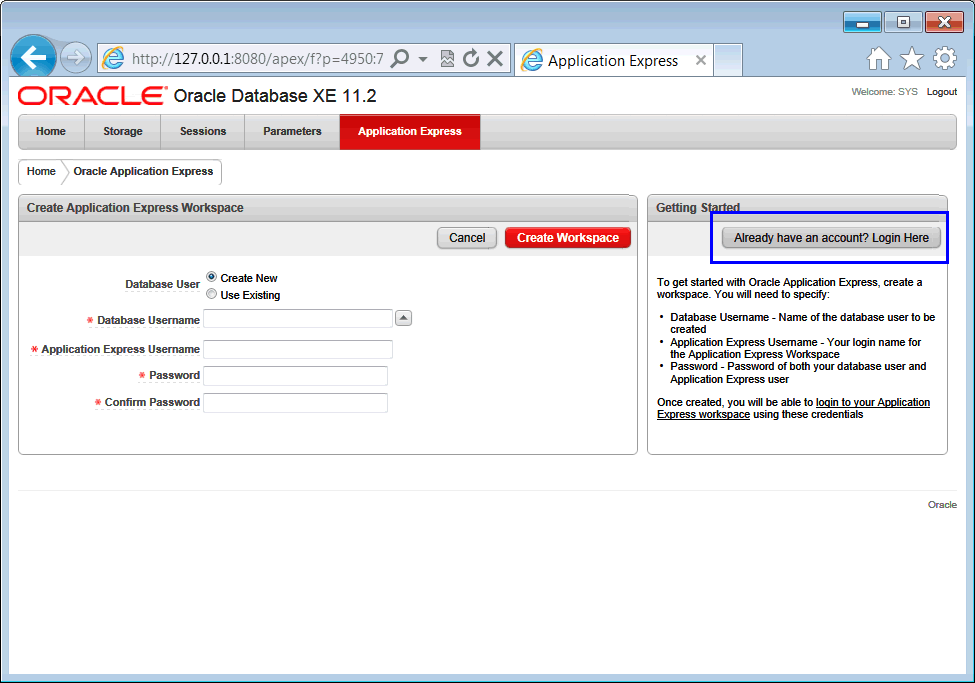Click the browser forward arrow button
This screenshot has height=683, width=975.
click(x=76, y=58)
